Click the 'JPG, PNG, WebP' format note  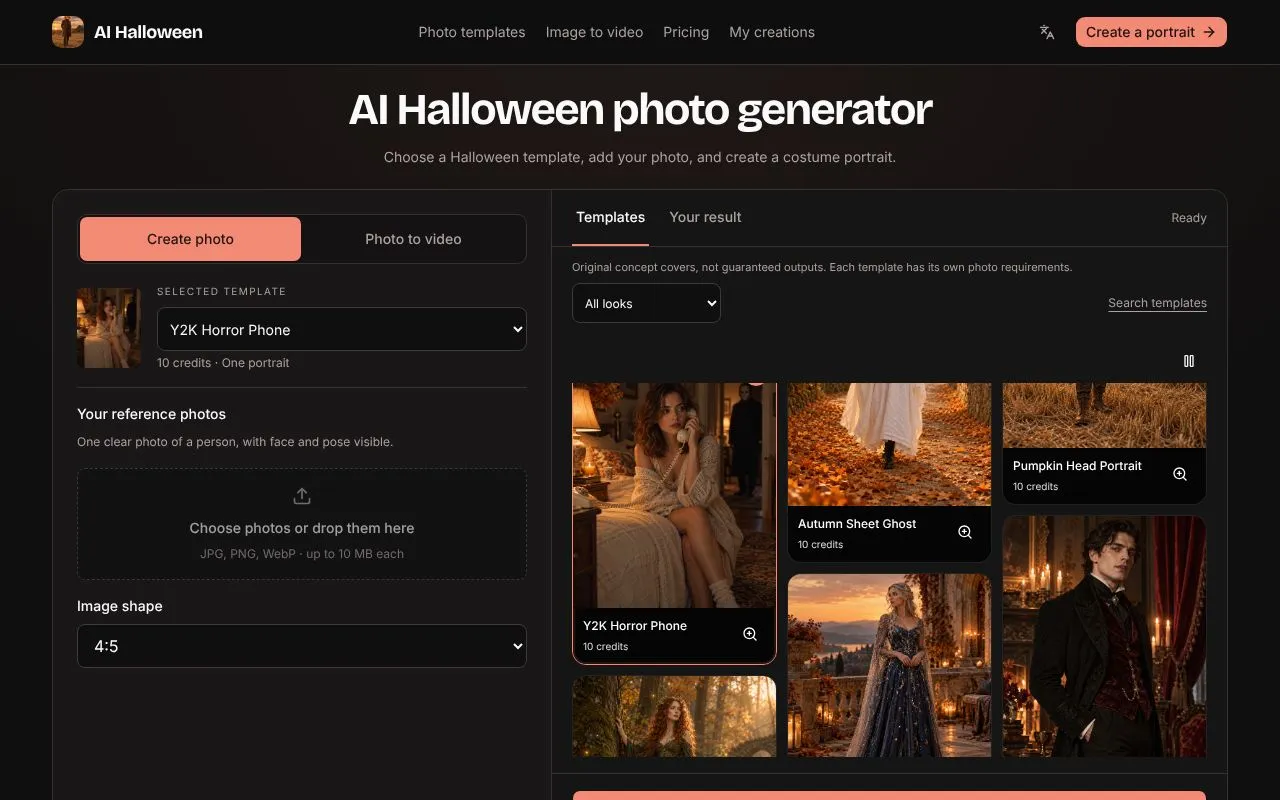point(302,554)
